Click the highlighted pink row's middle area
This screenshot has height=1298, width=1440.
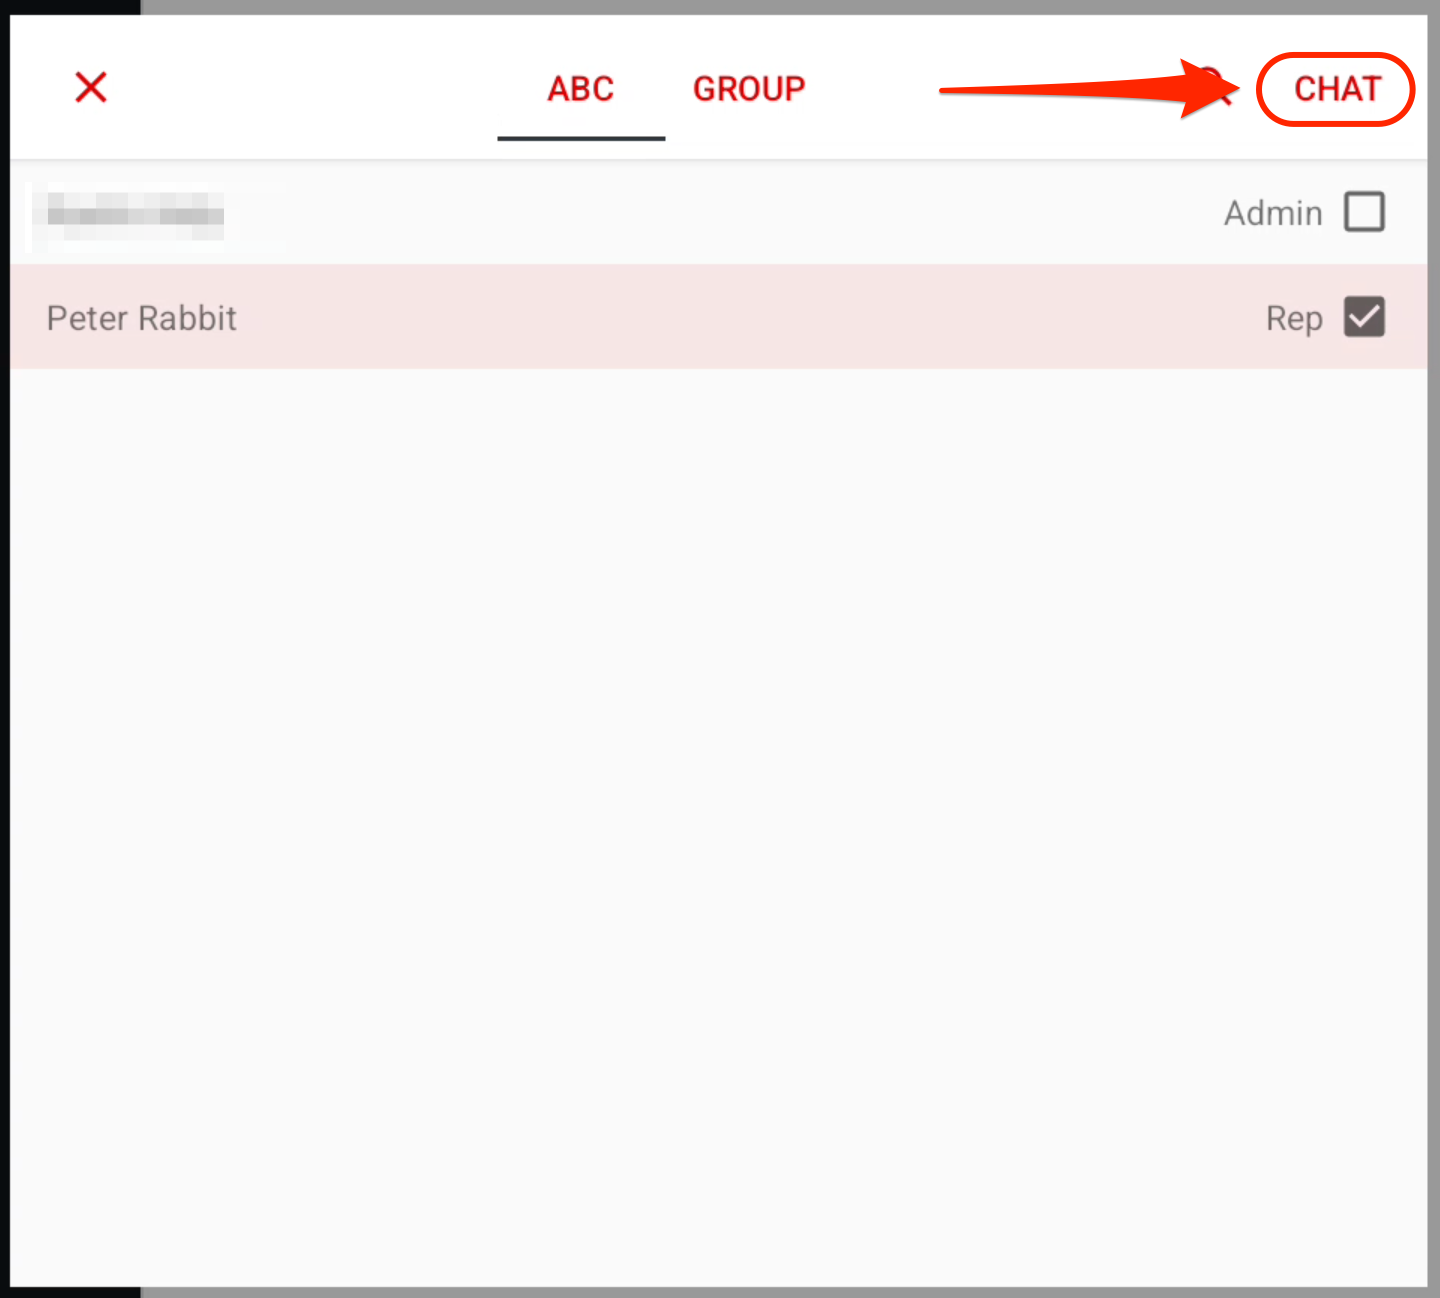coord(718,318)
